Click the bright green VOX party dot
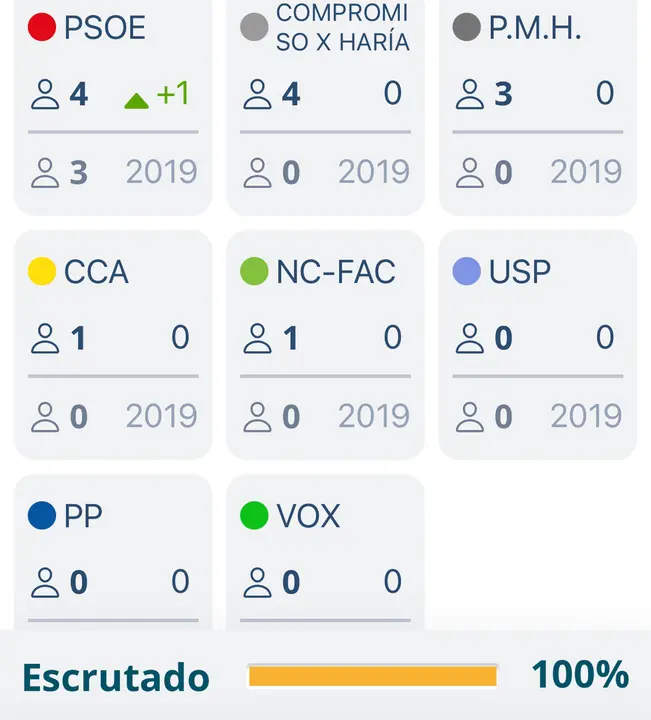The height and width of the screenshot is (720, 651). (254, 515)
